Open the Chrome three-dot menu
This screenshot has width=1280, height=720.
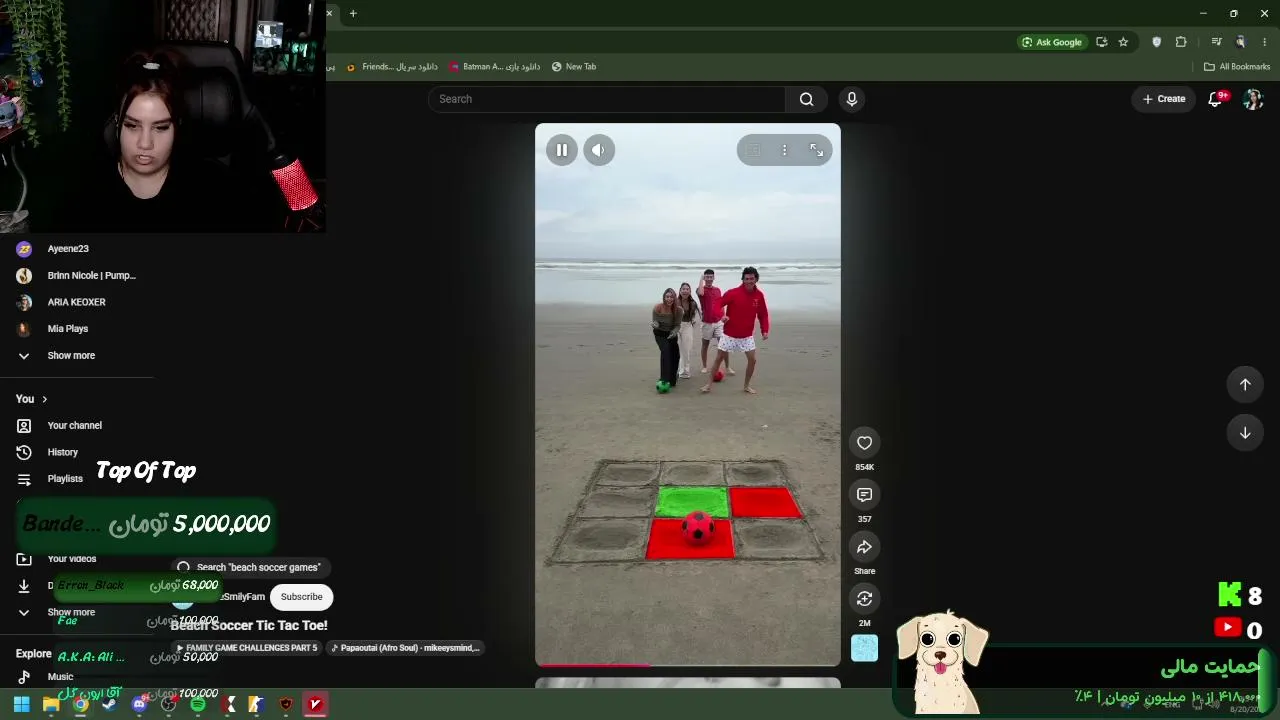(x=1265, y=42)
